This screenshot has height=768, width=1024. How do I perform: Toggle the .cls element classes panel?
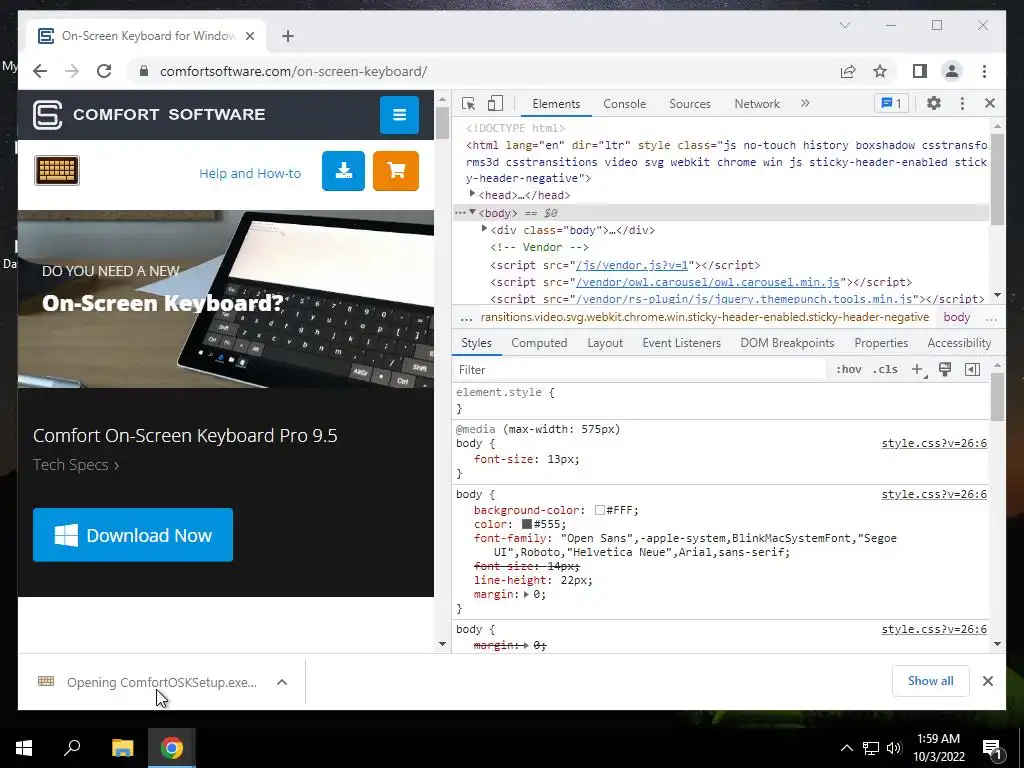coord(886,370)
